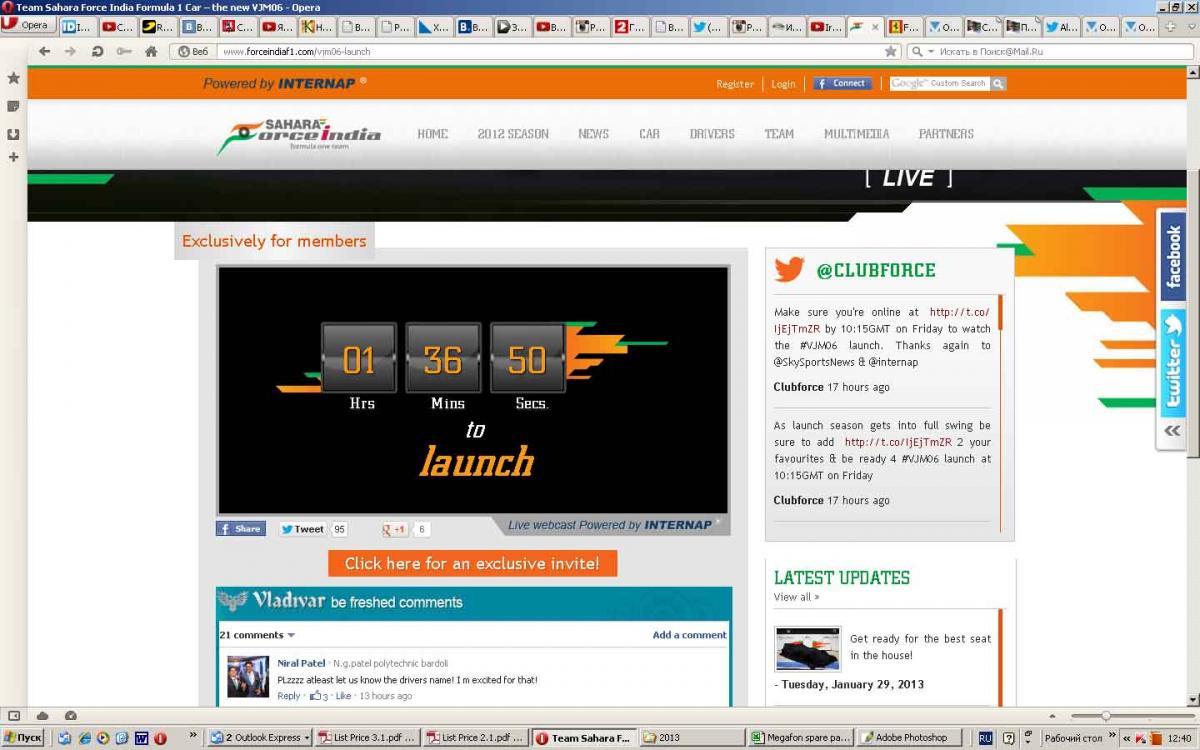Open the search engine dropdown arrow
The height and width of the screenshot is (750, 1200).
(x=930, y=51)
